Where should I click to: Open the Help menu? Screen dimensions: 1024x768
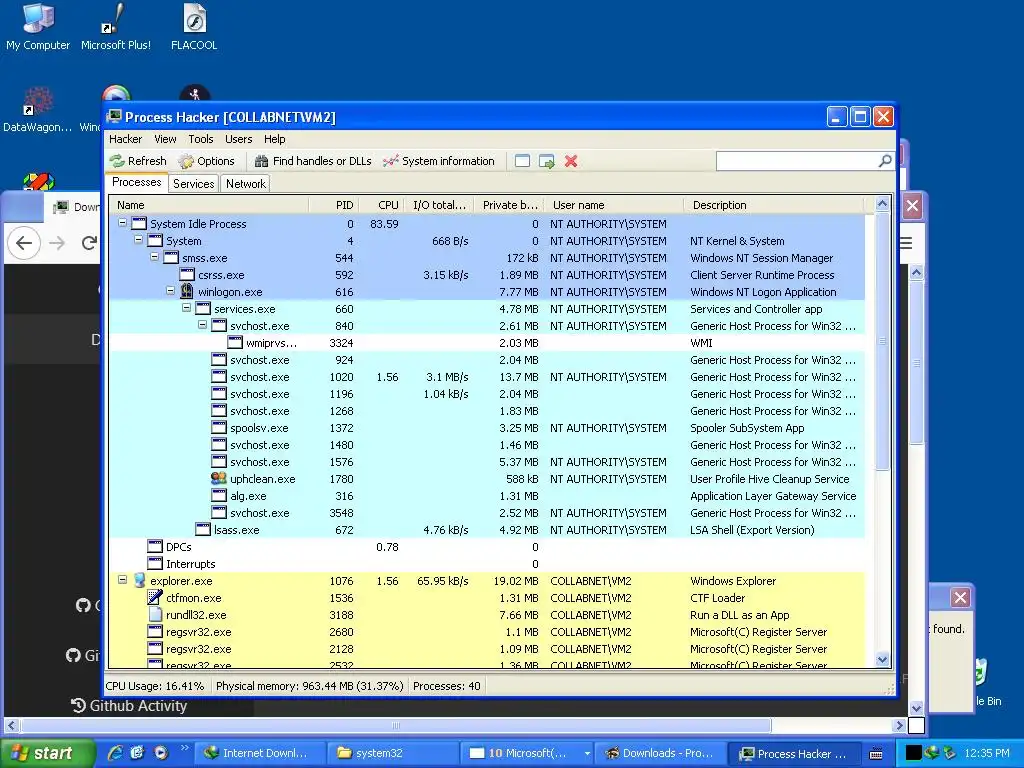tap(275, 139)
